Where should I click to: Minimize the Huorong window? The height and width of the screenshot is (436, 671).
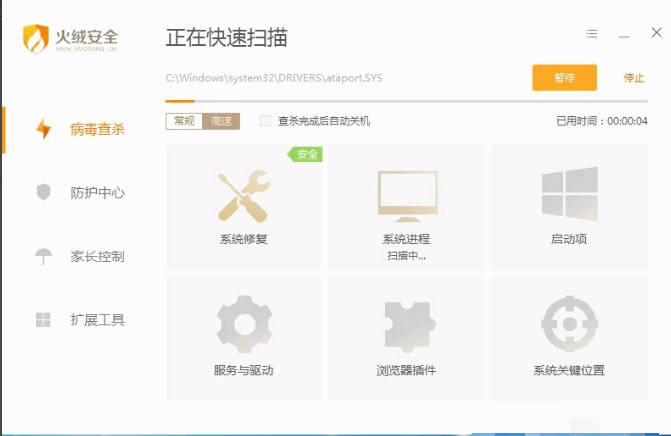[x=624, y=36]
